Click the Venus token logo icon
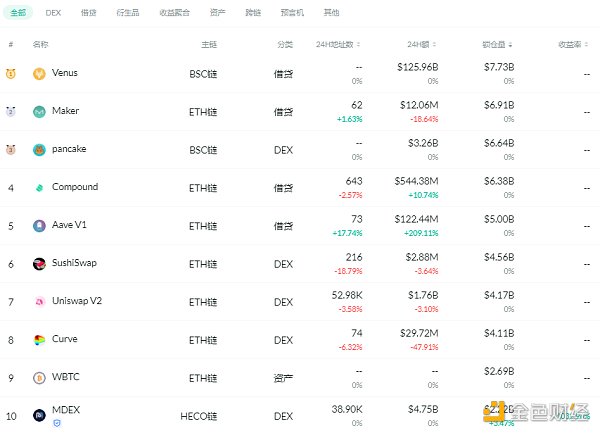This screenshot has height=433, width=600. pos(39,73)
